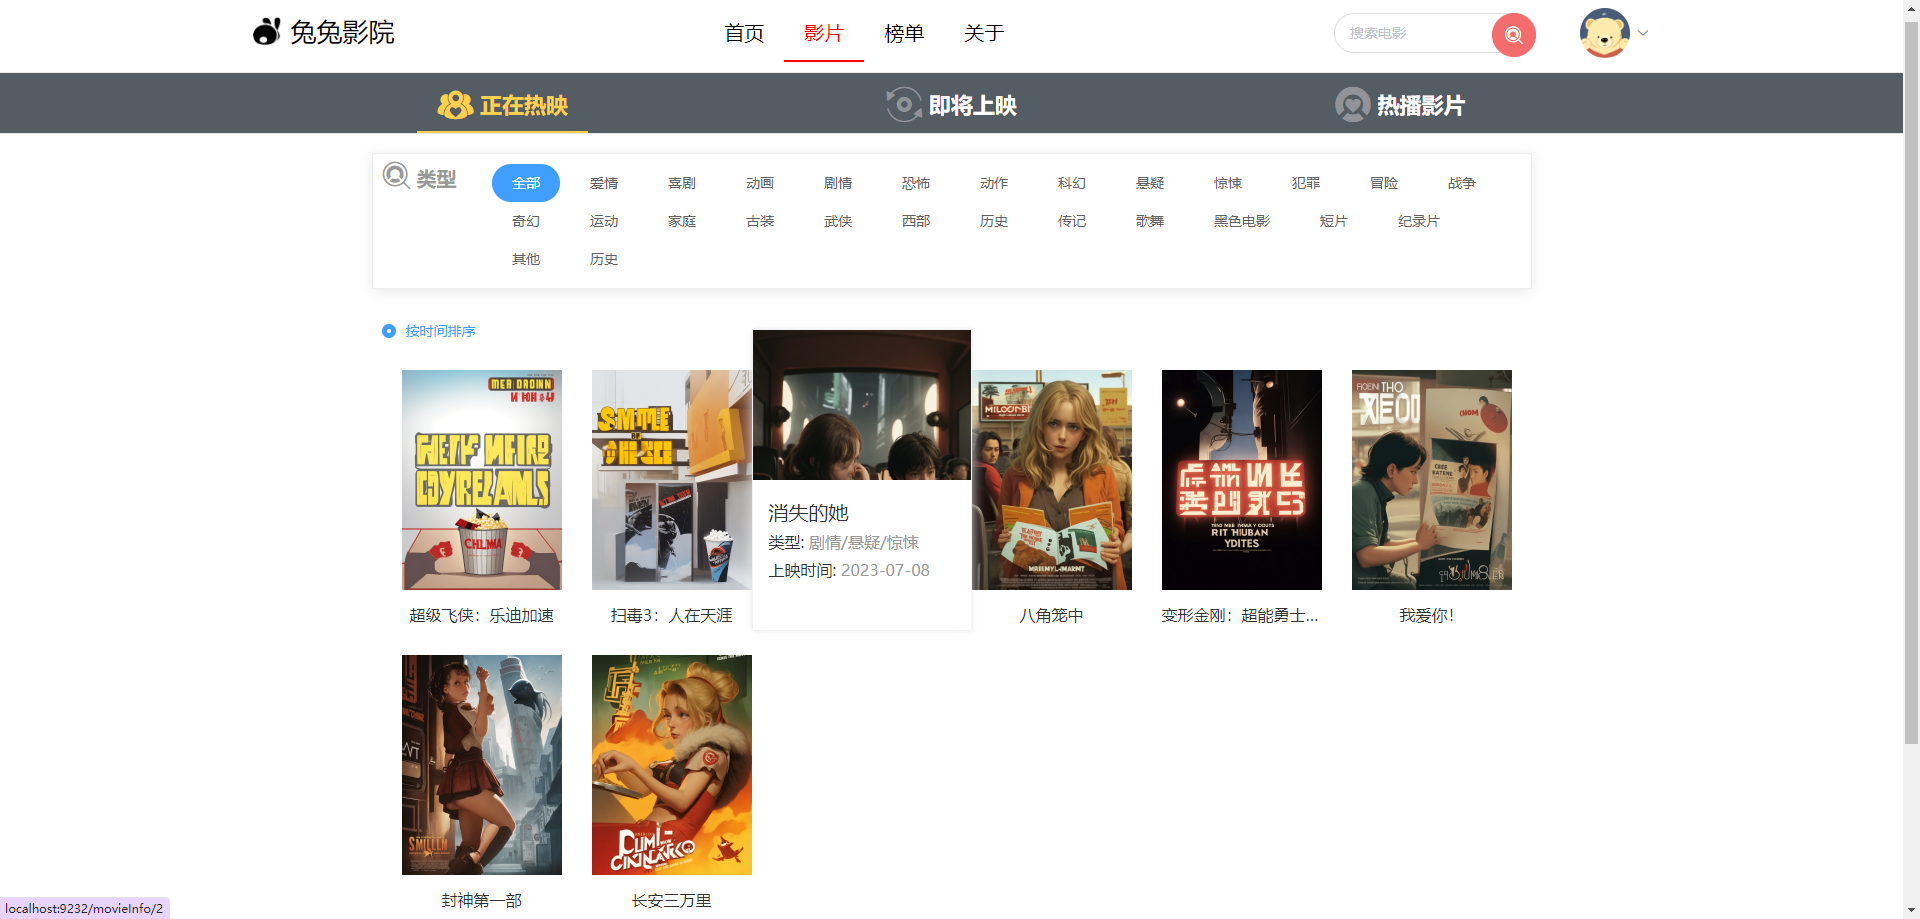This screenshot has height=919, width=1920.
Task: Filter movies by 科幻 genre
Action: tap(1071, 183)
